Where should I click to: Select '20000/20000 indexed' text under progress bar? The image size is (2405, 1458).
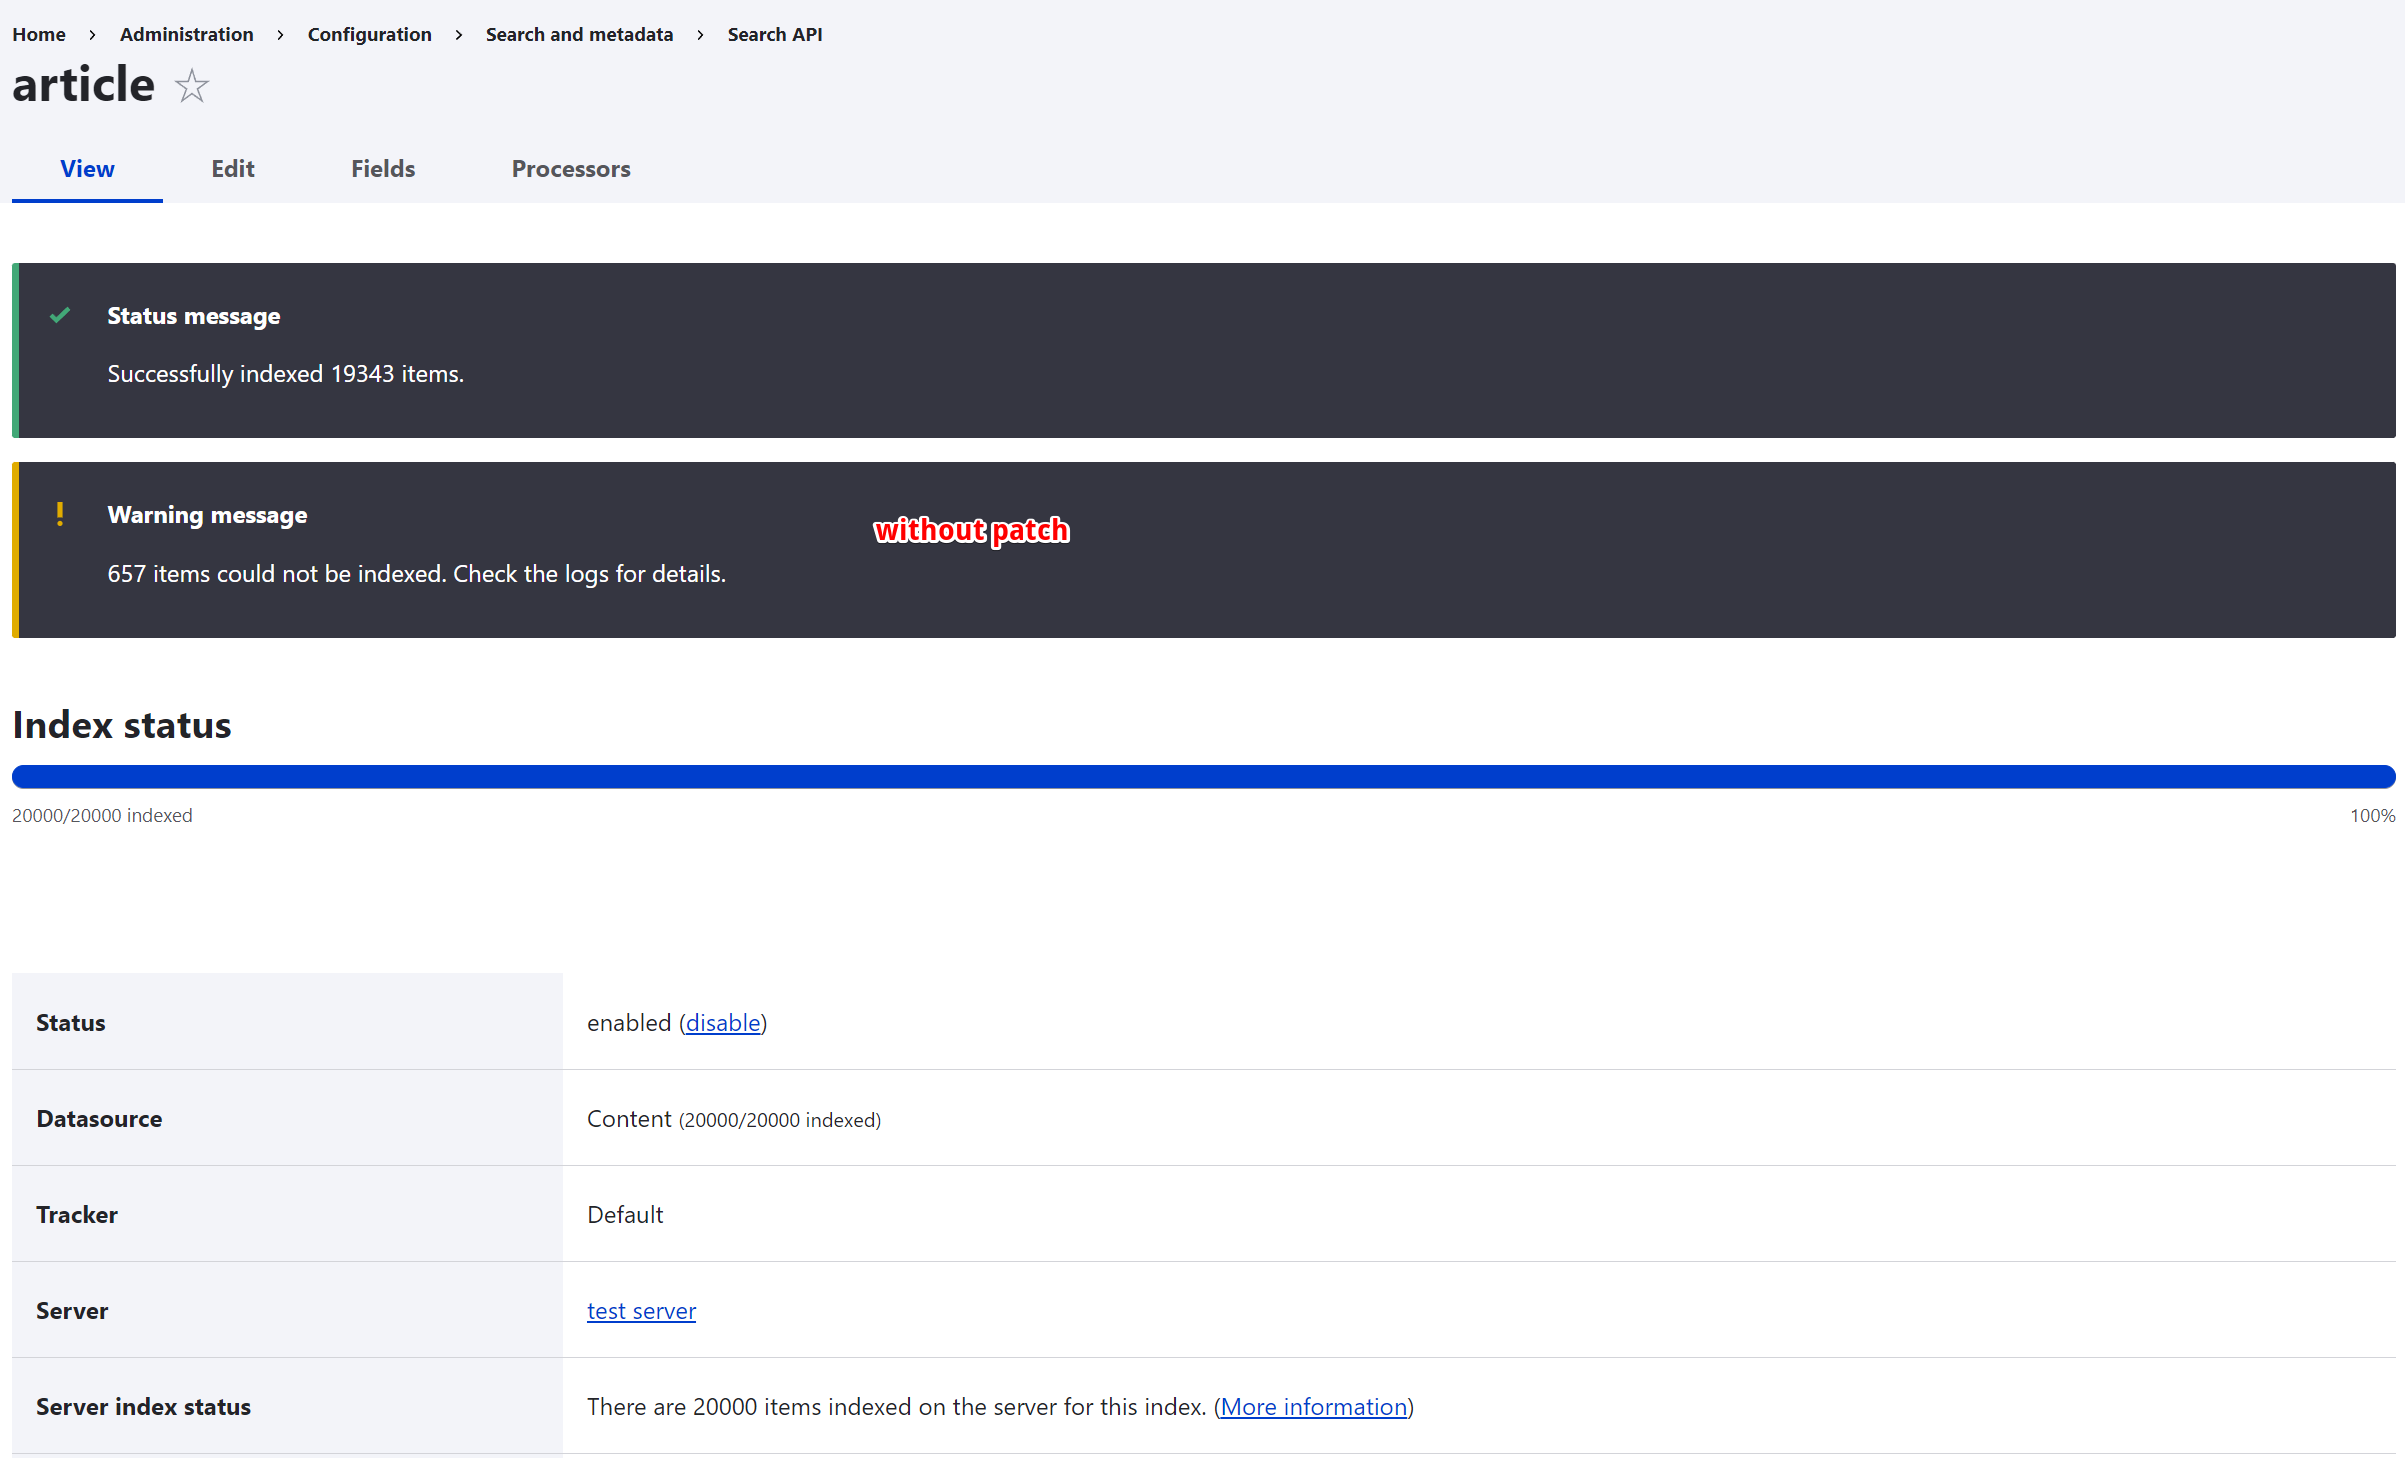tap(102, 816)
